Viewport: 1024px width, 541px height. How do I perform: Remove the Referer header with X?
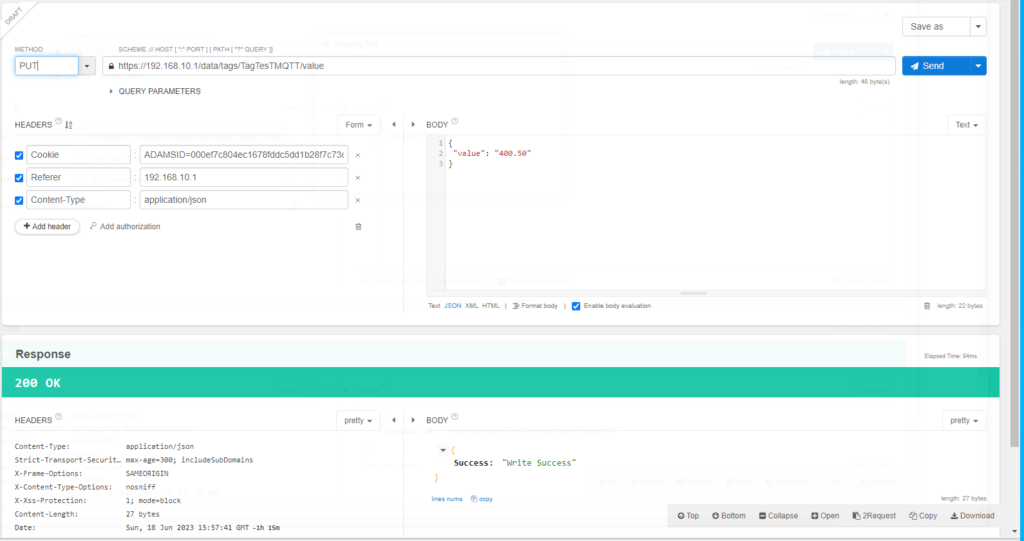pos(358,178)
